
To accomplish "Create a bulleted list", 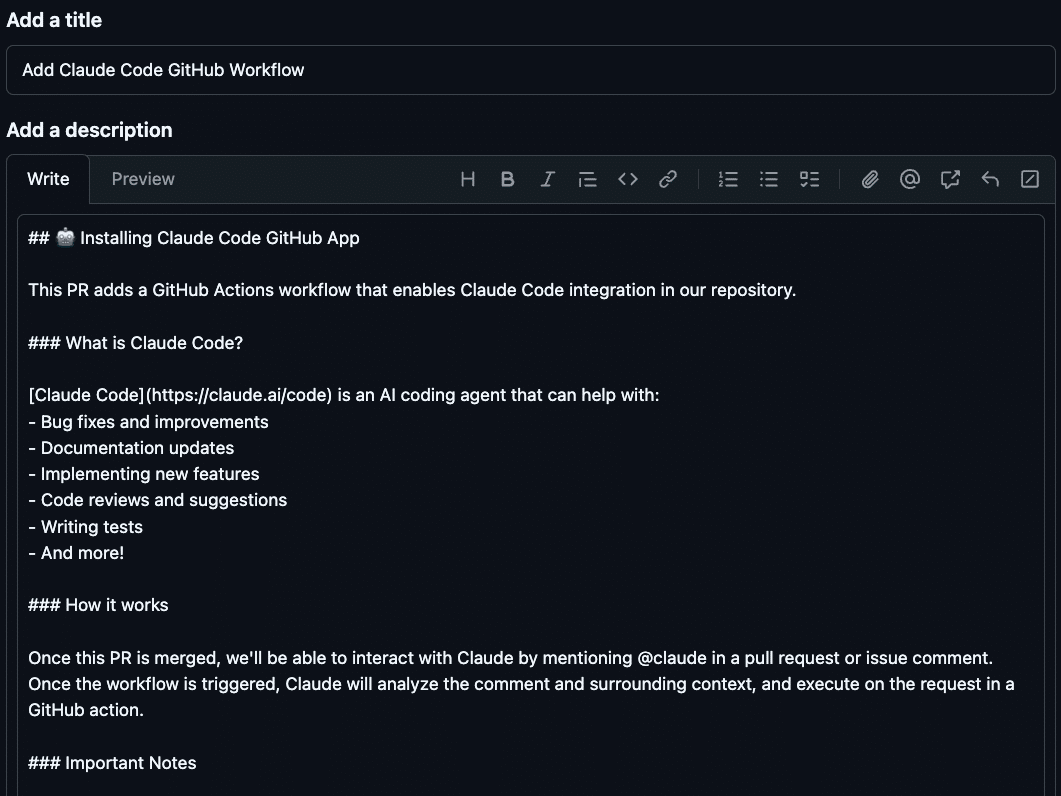I will point(768,179).
